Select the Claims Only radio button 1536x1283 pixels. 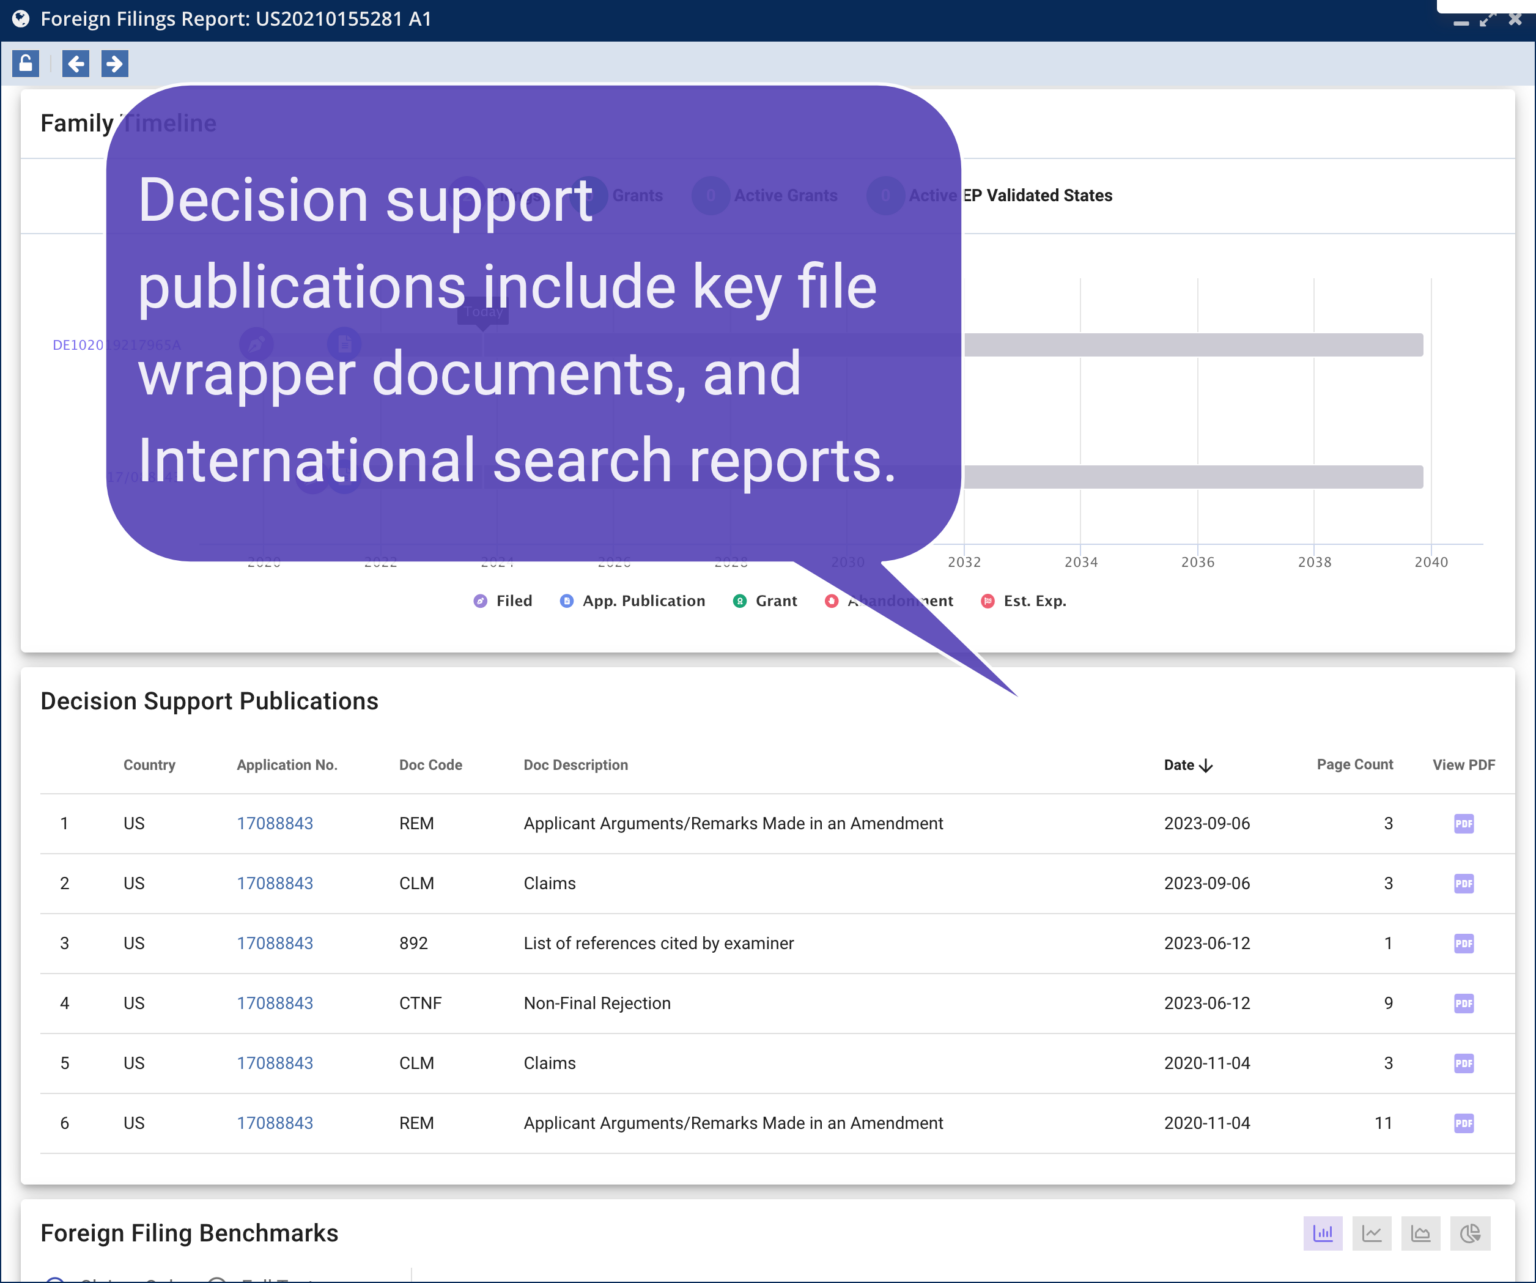(x=55, y=1279)
